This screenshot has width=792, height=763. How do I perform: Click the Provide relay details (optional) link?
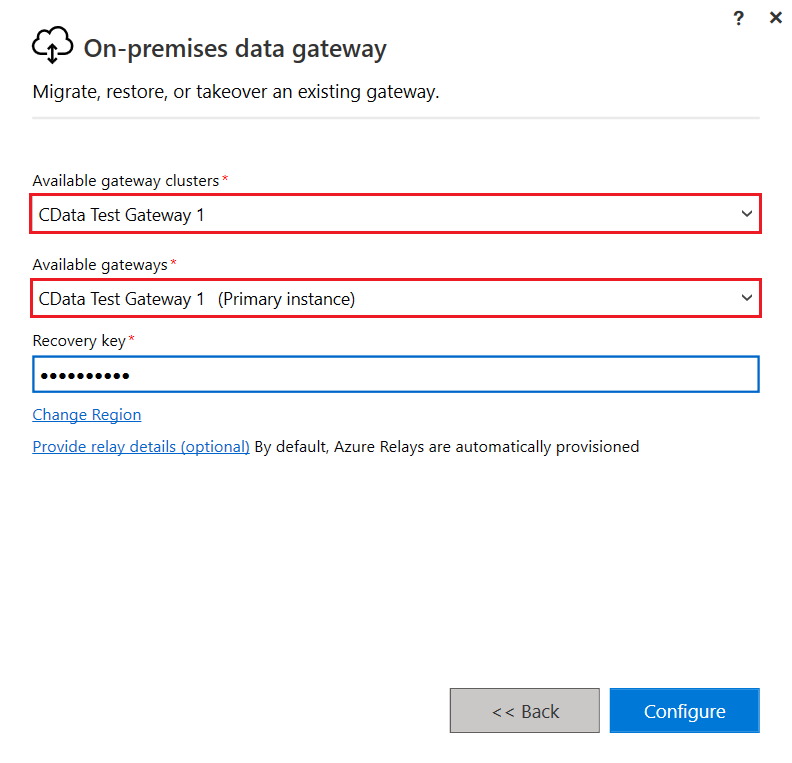pyautogui.click(x=141, y=447)
